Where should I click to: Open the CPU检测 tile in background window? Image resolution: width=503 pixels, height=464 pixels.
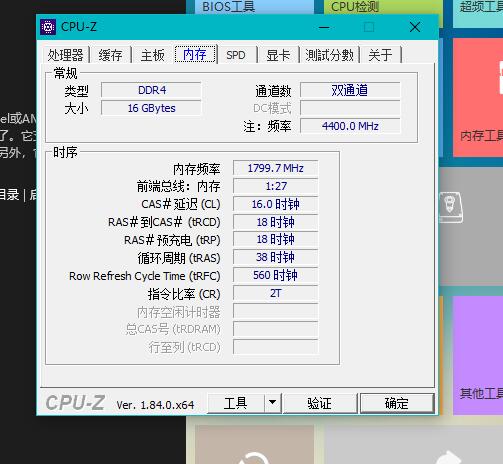pyautogui.click(x=383, y=7)
